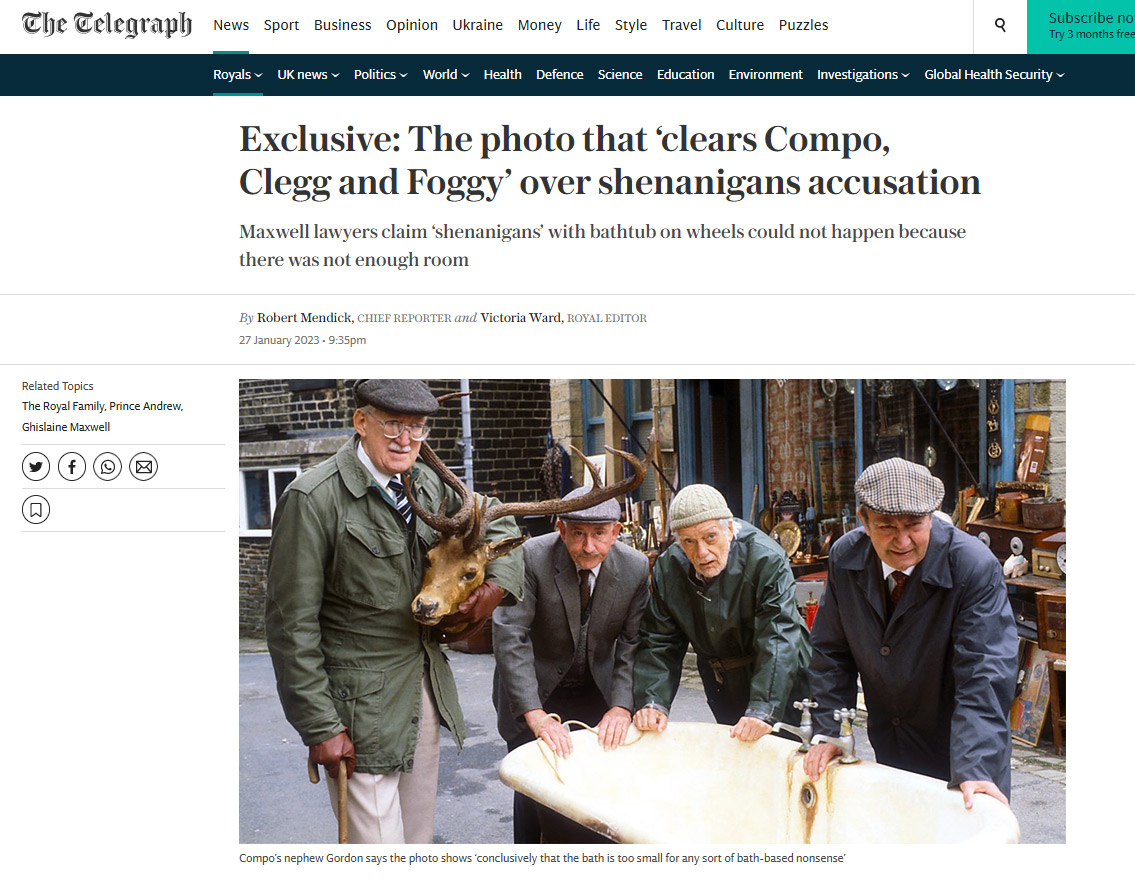Share article via WhatsApp icon

108,467
